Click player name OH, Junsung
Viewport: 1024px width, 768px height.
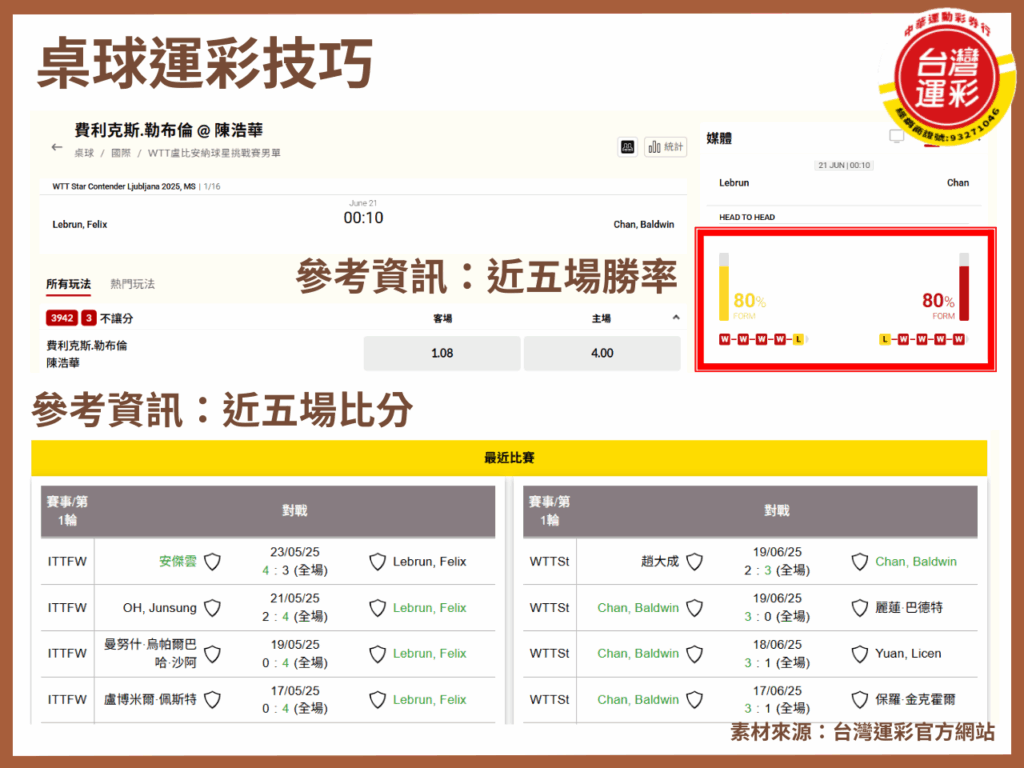tap(159, 608)
